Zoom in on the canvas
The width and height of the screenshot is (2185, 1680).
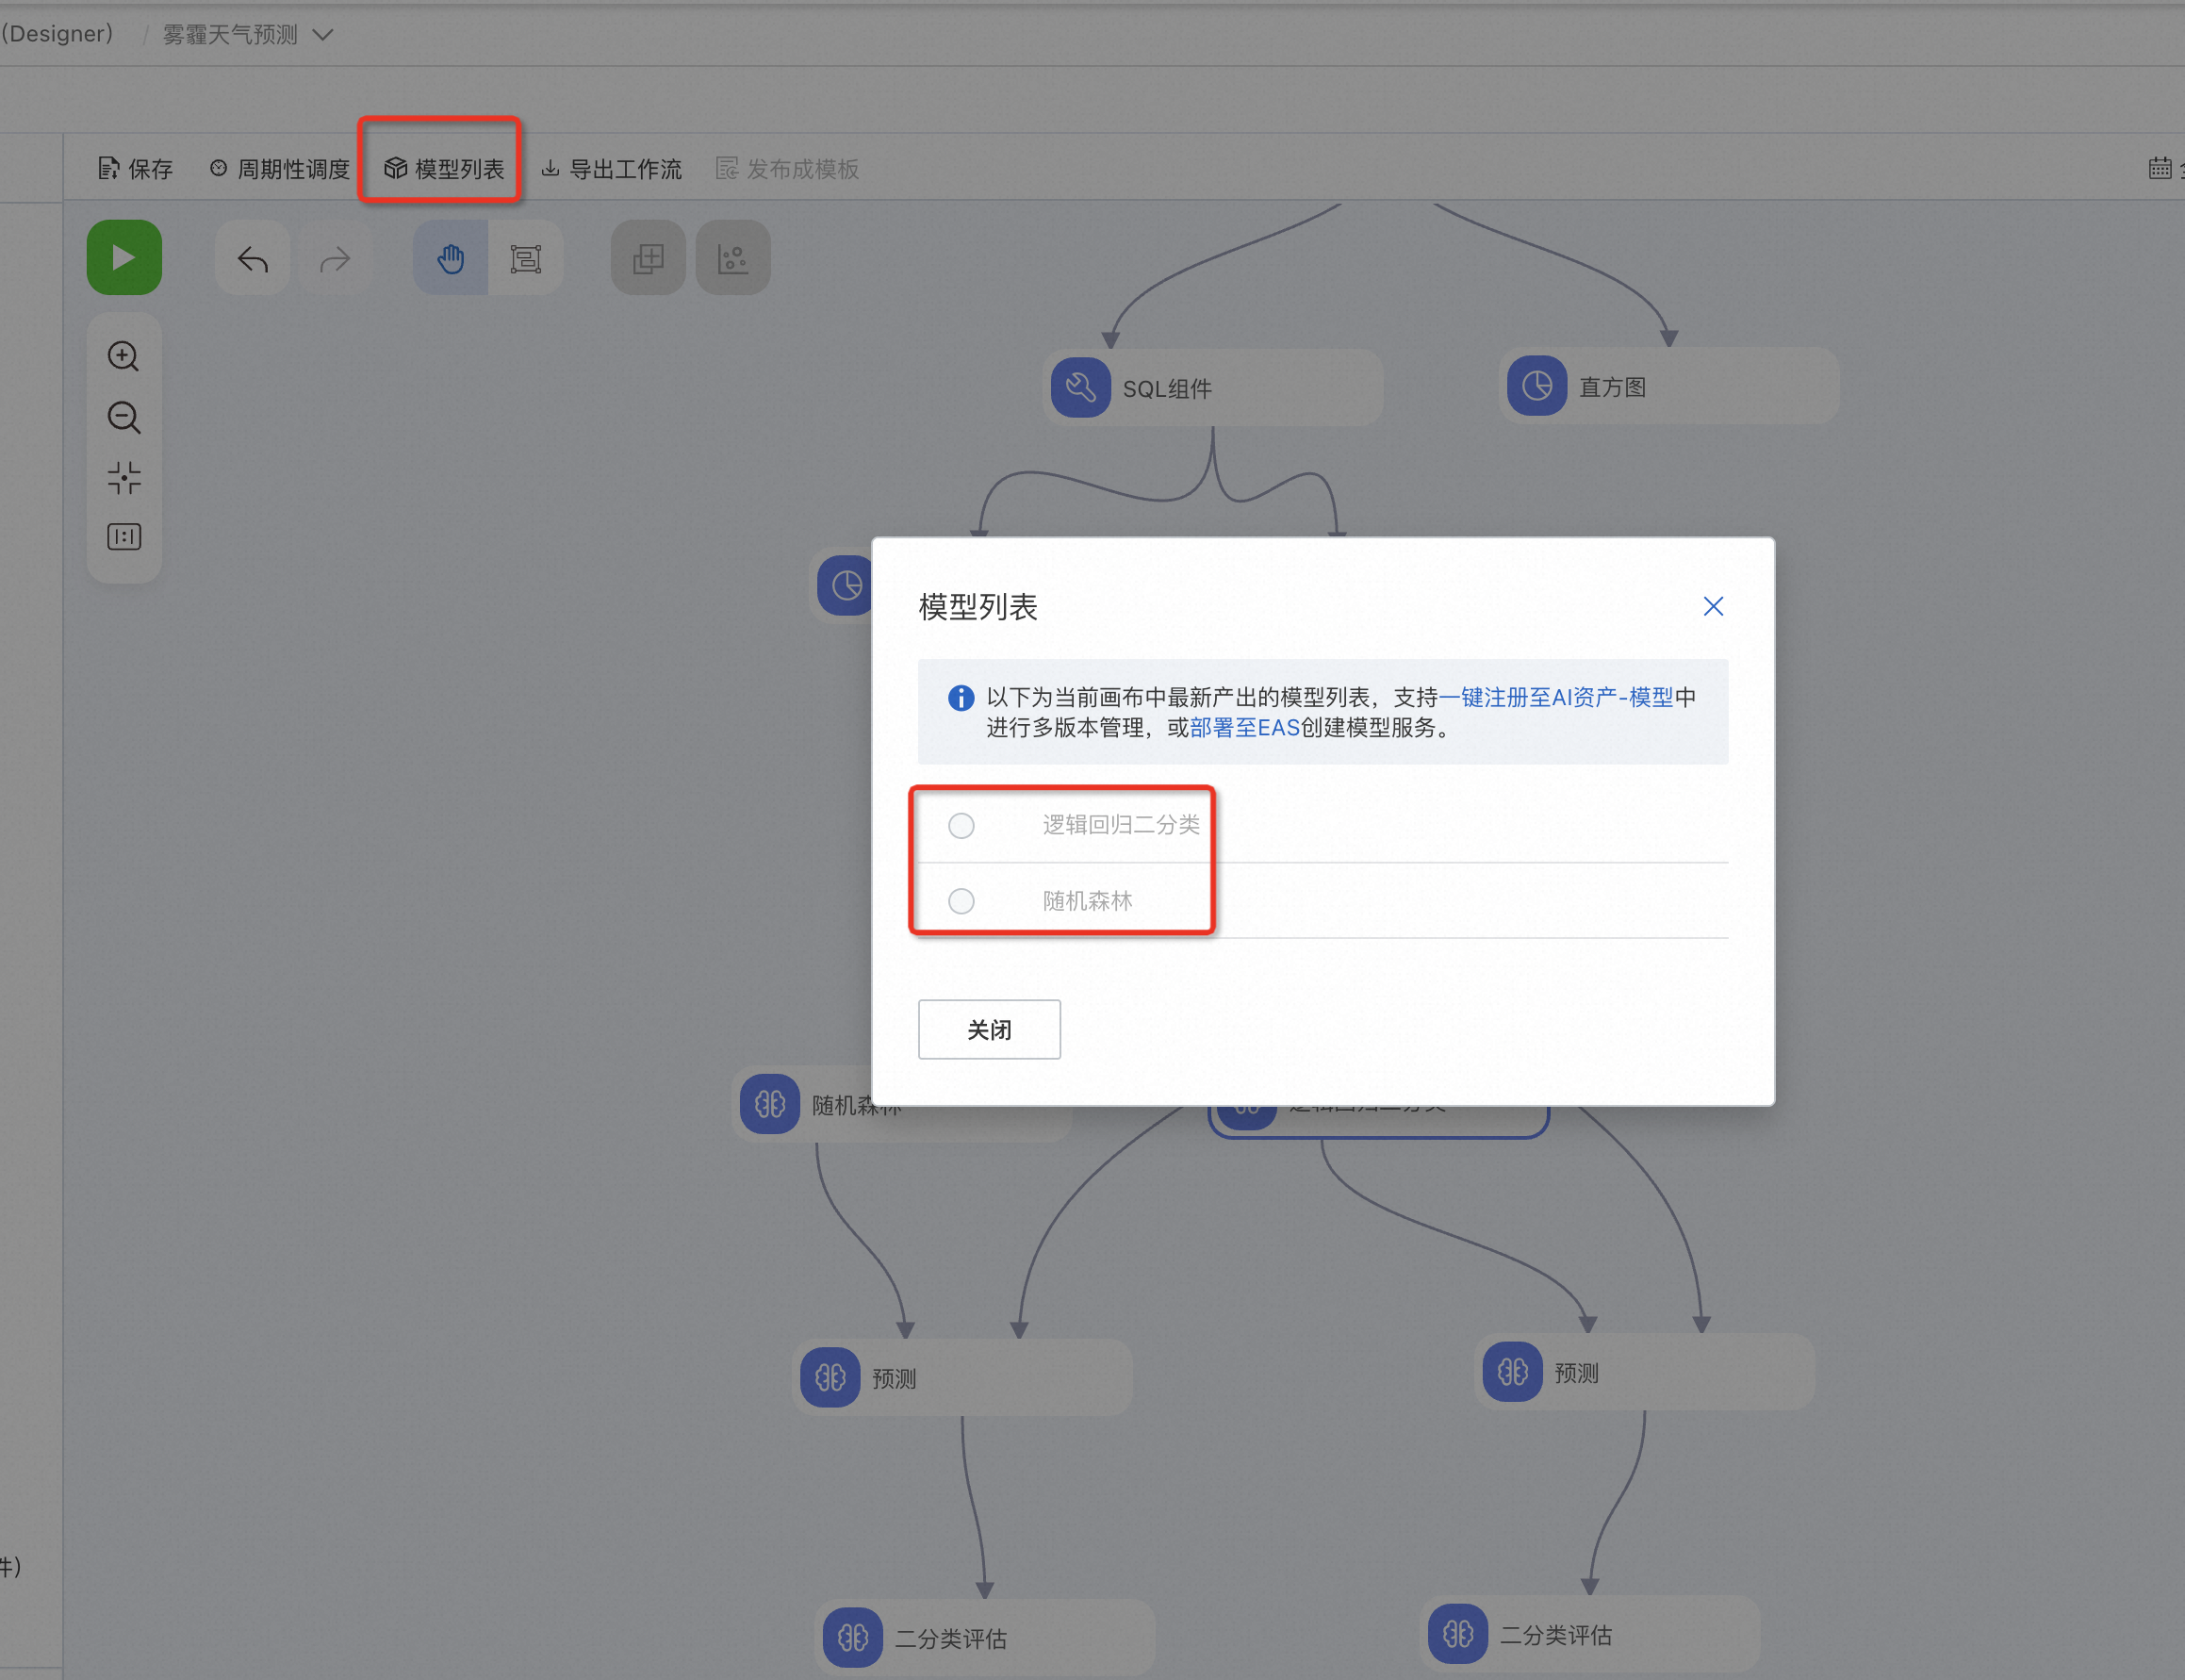click(124, 356)
